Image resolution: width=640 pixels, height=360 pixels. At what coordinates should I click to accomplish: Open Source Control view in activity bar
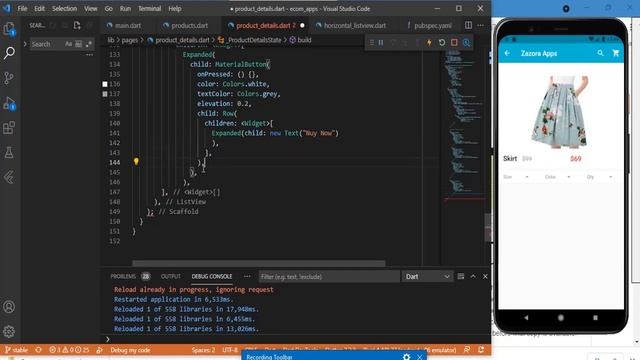(9, 78)
